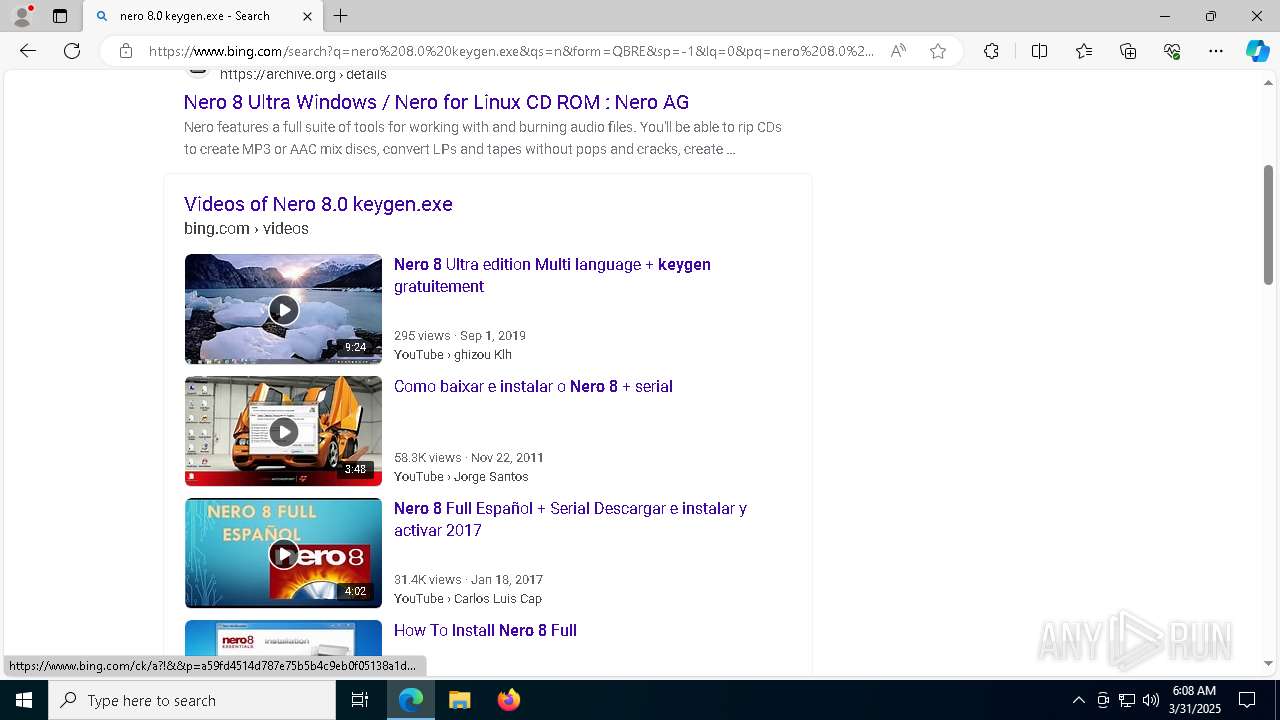This screenshot has height=720, width=1280.
Task: Open Nero 8 Ultra edition Multi language video link
Action: point(552,275)
